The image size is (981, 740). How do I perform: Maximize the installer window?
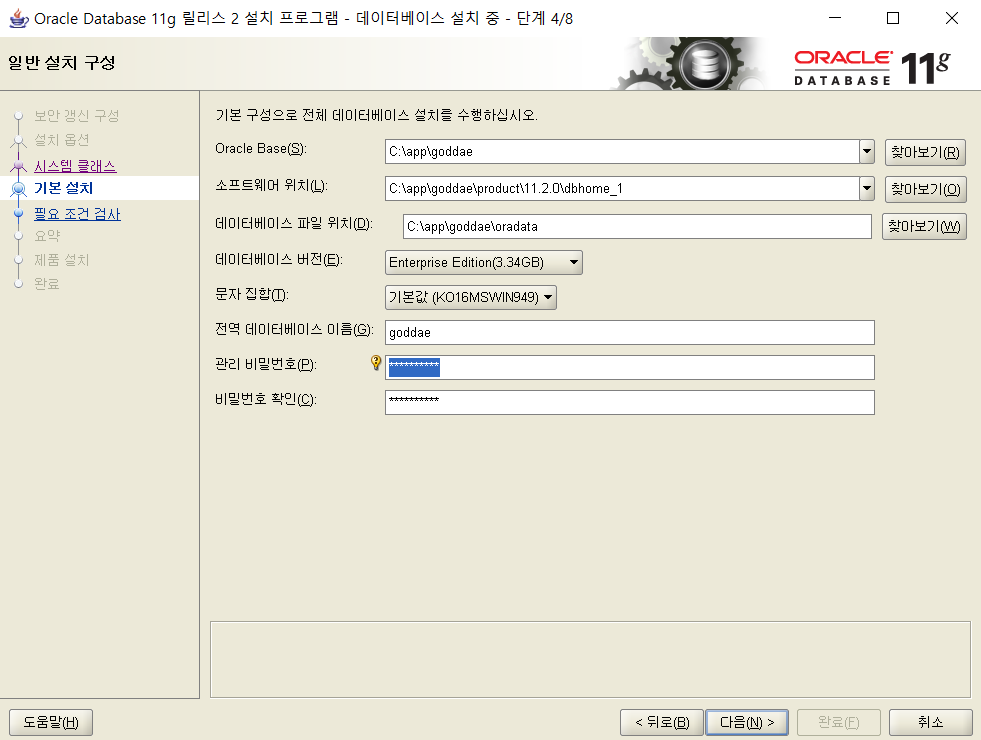[893, 18]
